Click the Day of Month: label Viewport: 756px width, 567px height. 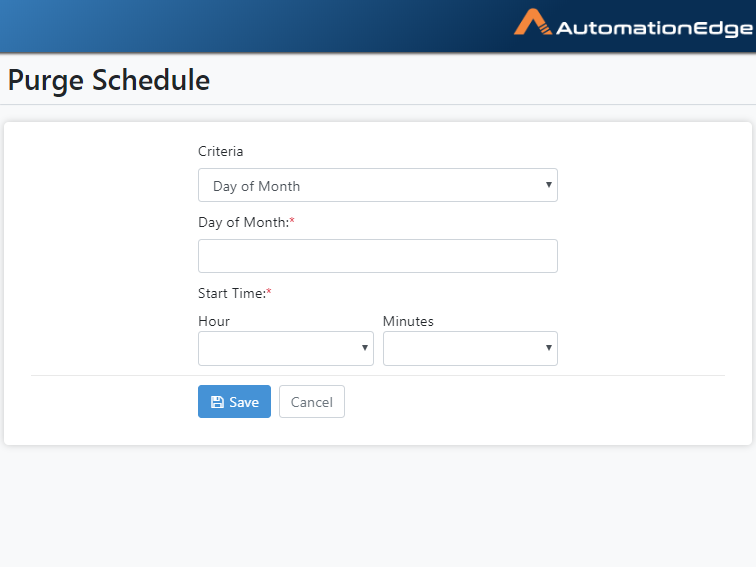[243, 222]
